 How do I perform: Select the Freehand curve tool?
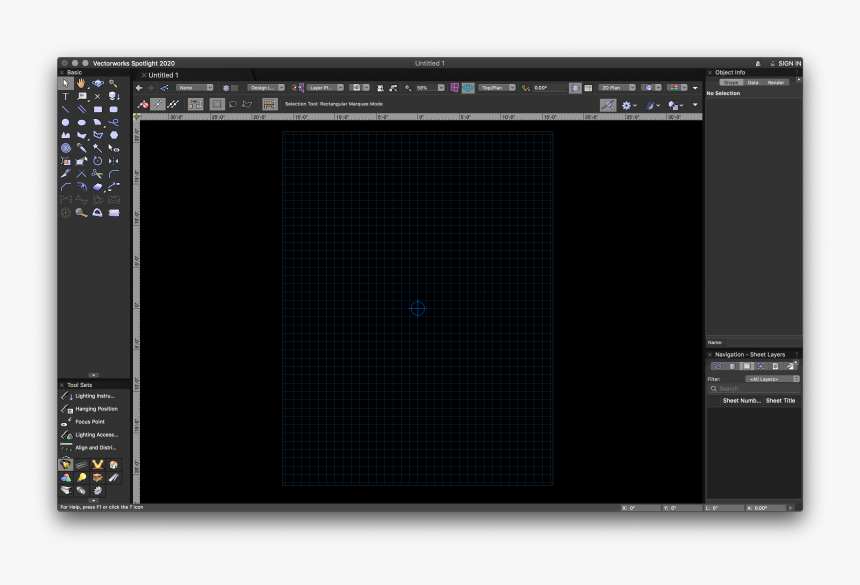coord(114,122)
